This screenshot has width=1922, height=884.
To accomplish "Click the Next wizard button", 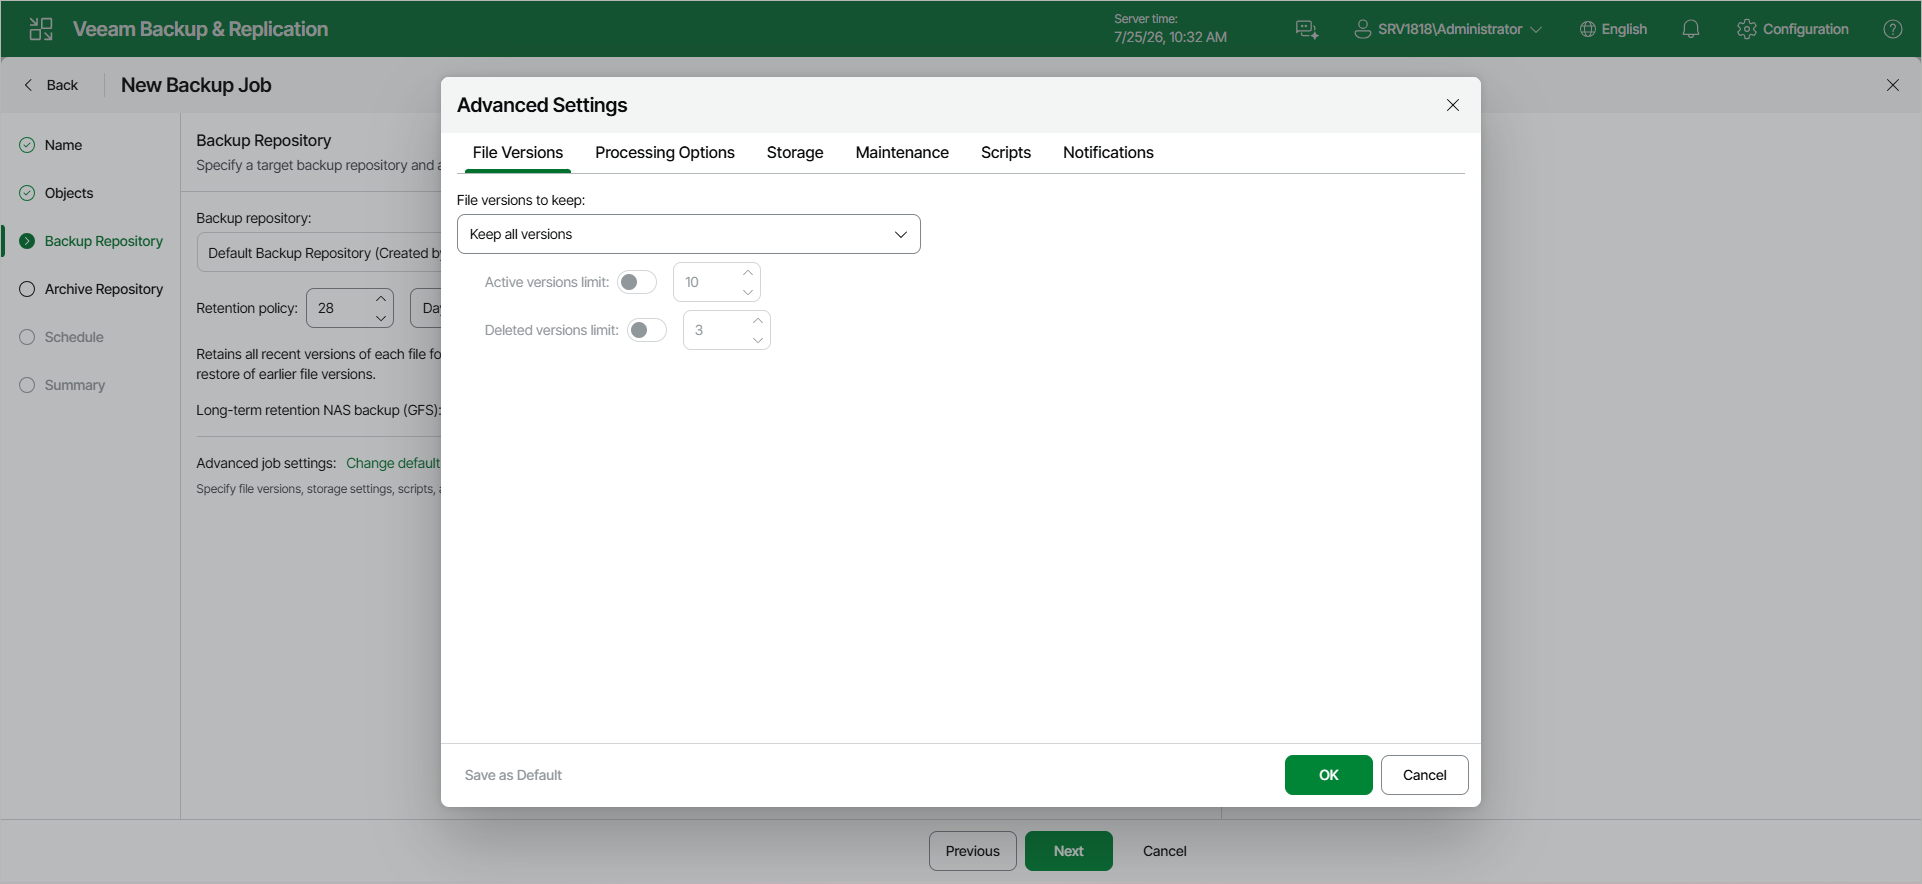I will coord(1069,851).
